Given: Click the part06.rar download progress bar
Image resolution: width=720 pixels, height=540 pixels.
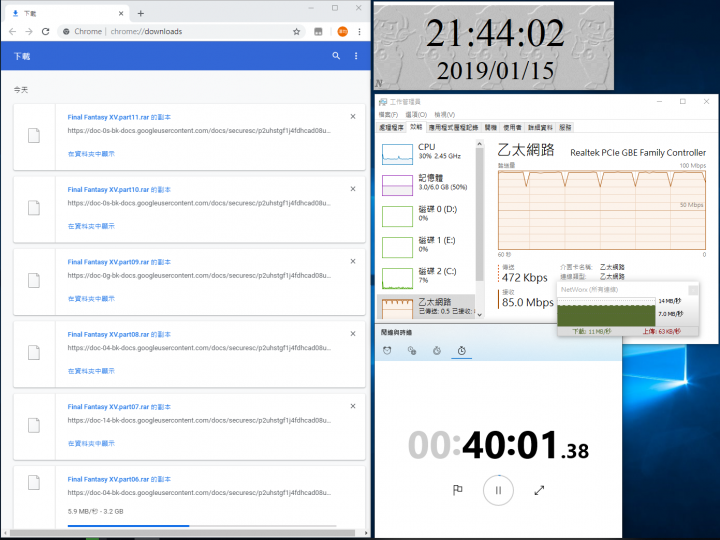Looking at the screenshot, I should [x=202, y=526].
